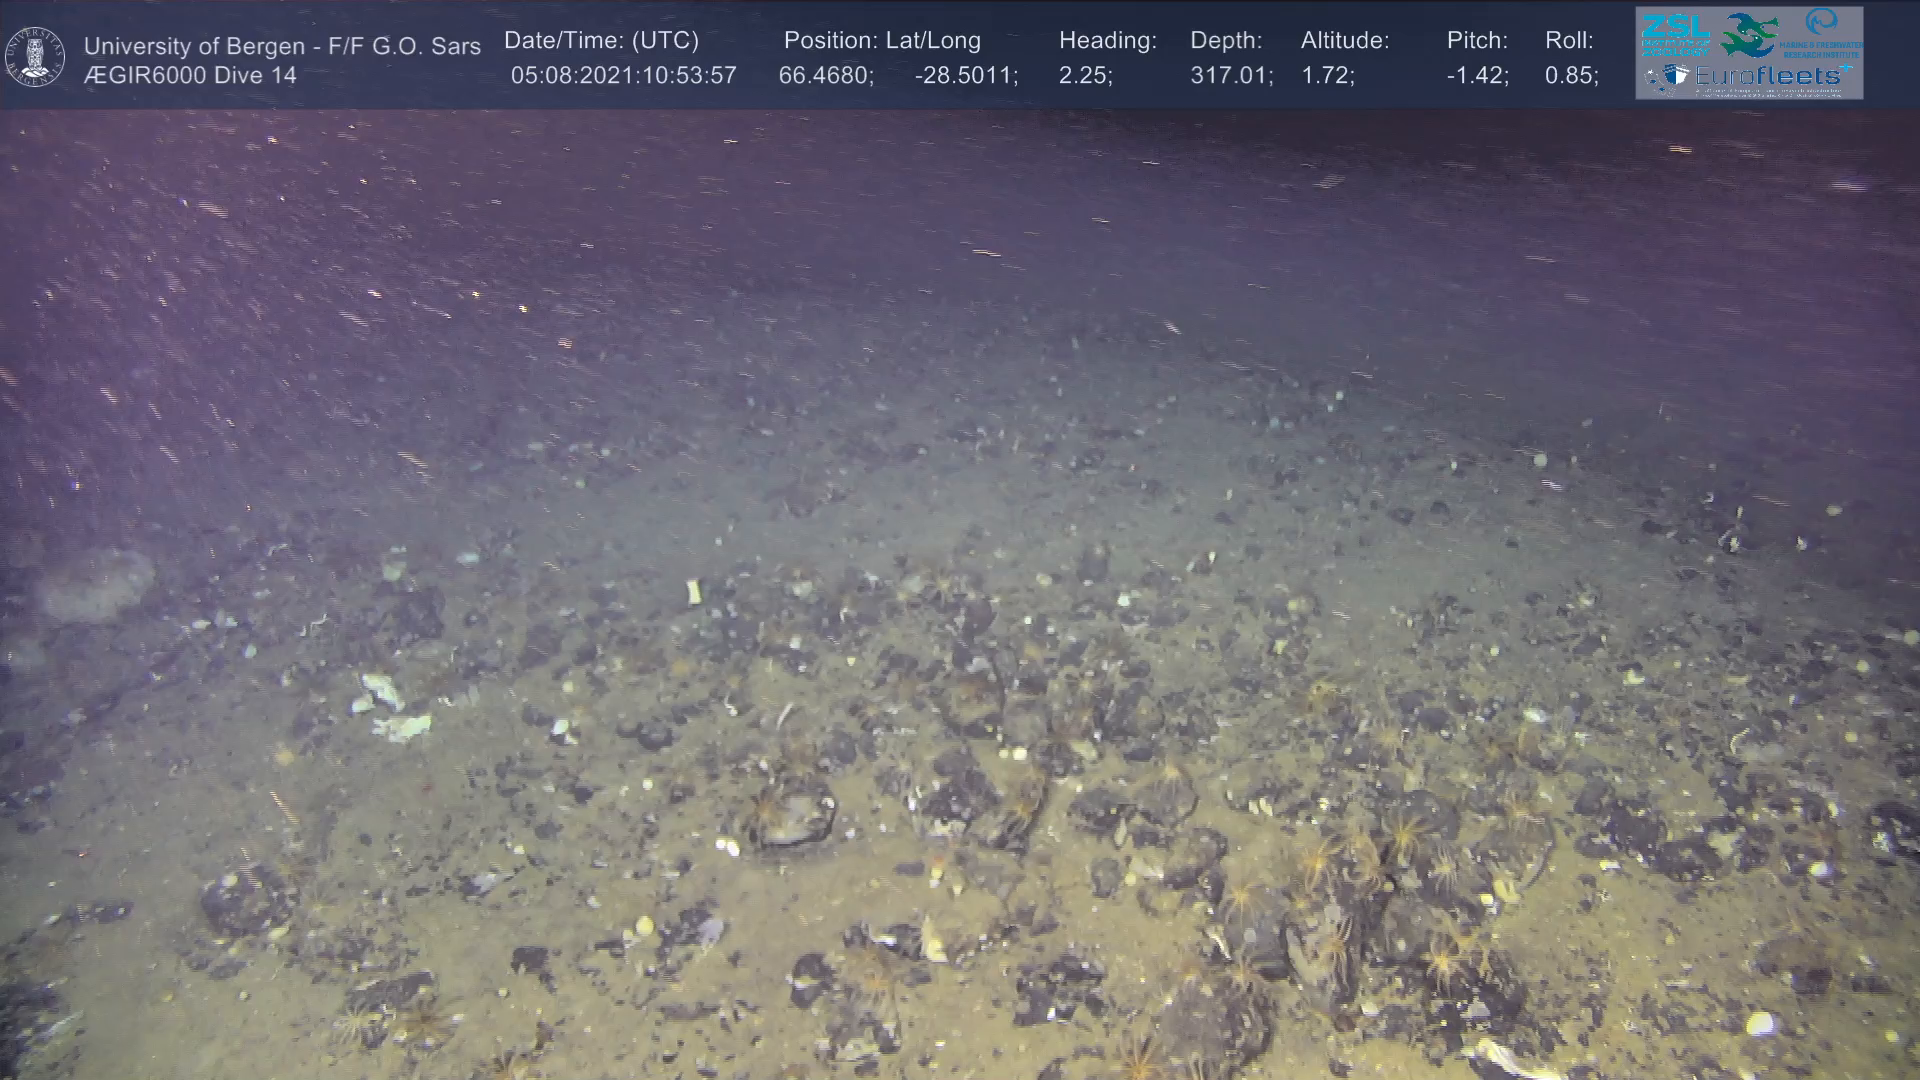
Task: Click the timestamp 05:08:2021:10:53:57
Action: [623, 76]
